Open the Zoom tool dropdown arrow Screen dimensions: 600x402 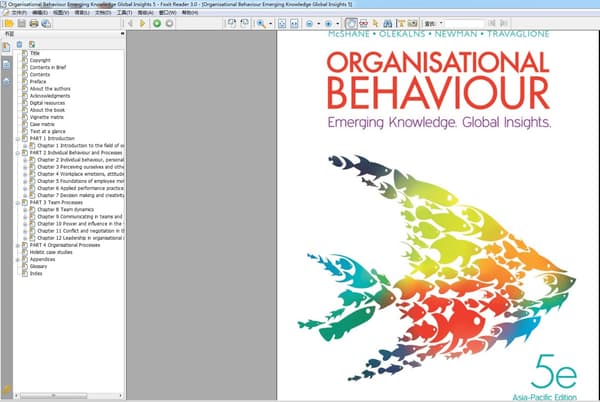[271, 24]
